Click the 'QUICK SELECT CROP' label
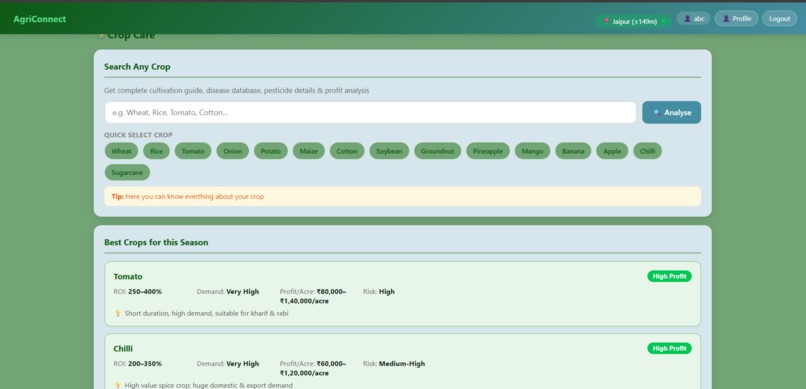Image resolution: width=806 pixels, height=389 pixels. 138,135
